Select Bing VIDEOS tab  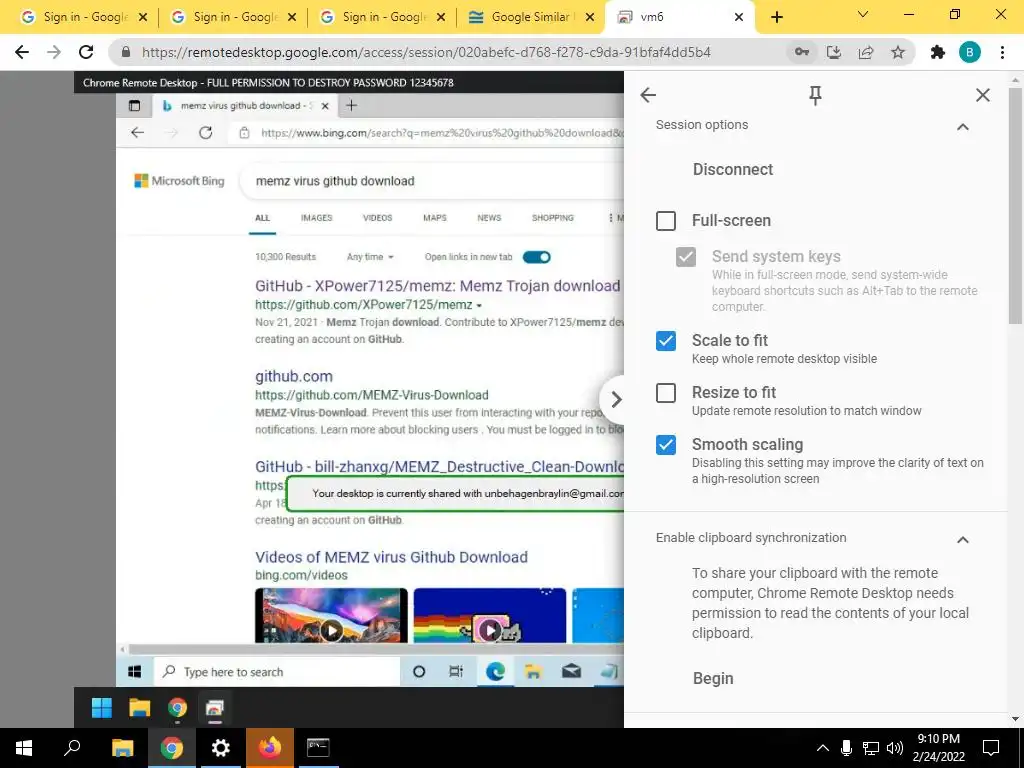tap(377, 217)
